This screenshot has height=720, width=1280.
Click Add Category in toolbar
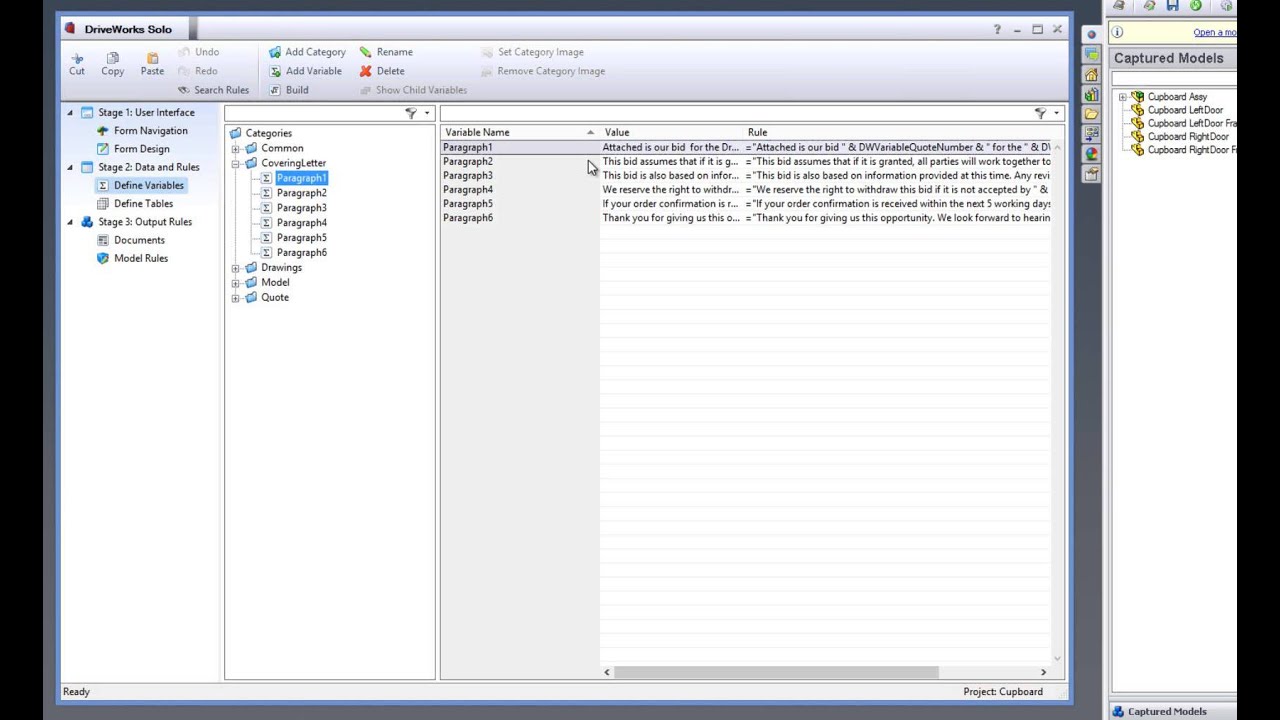coord(306,52)
